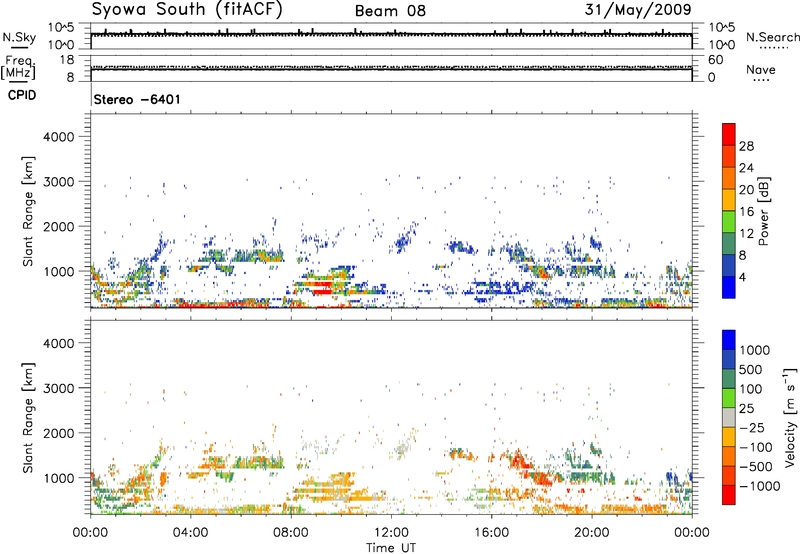This screenshot has width=800, height=554.
Task: Click the 'Stereo -6401' text
Action: (x=137, y=99)
